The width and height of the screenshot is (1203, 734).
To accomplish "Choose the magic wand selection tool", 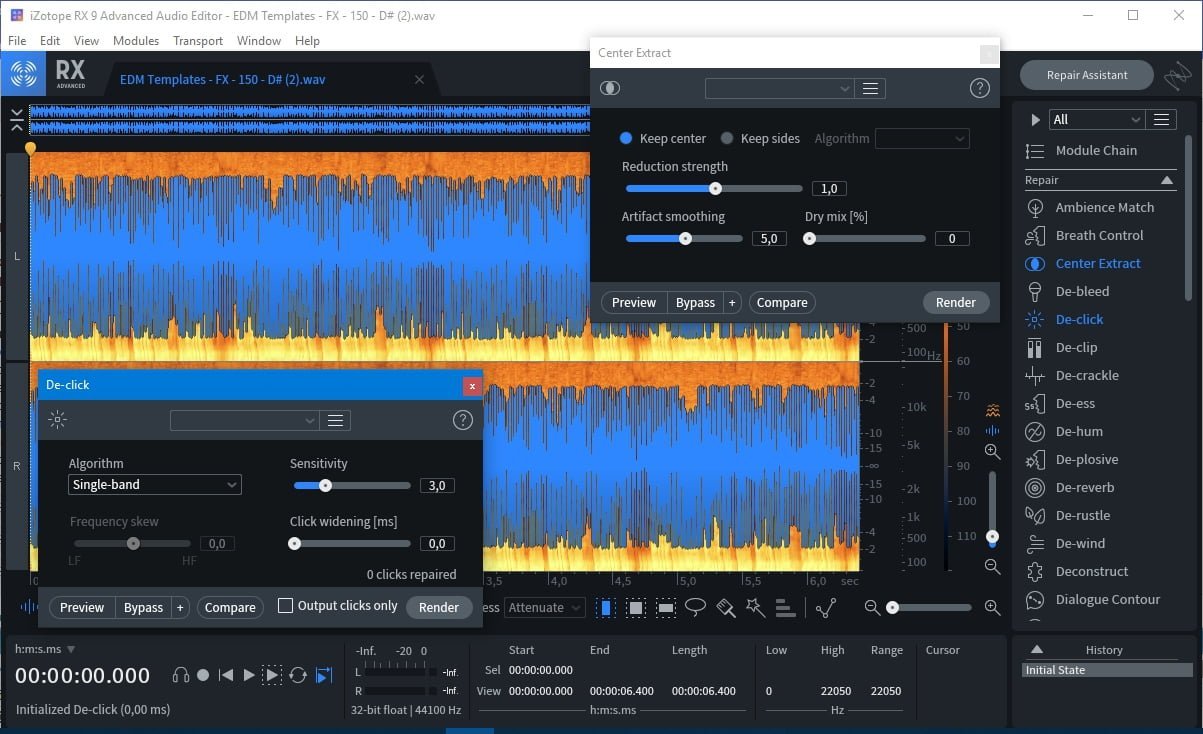I will [755, 607].
